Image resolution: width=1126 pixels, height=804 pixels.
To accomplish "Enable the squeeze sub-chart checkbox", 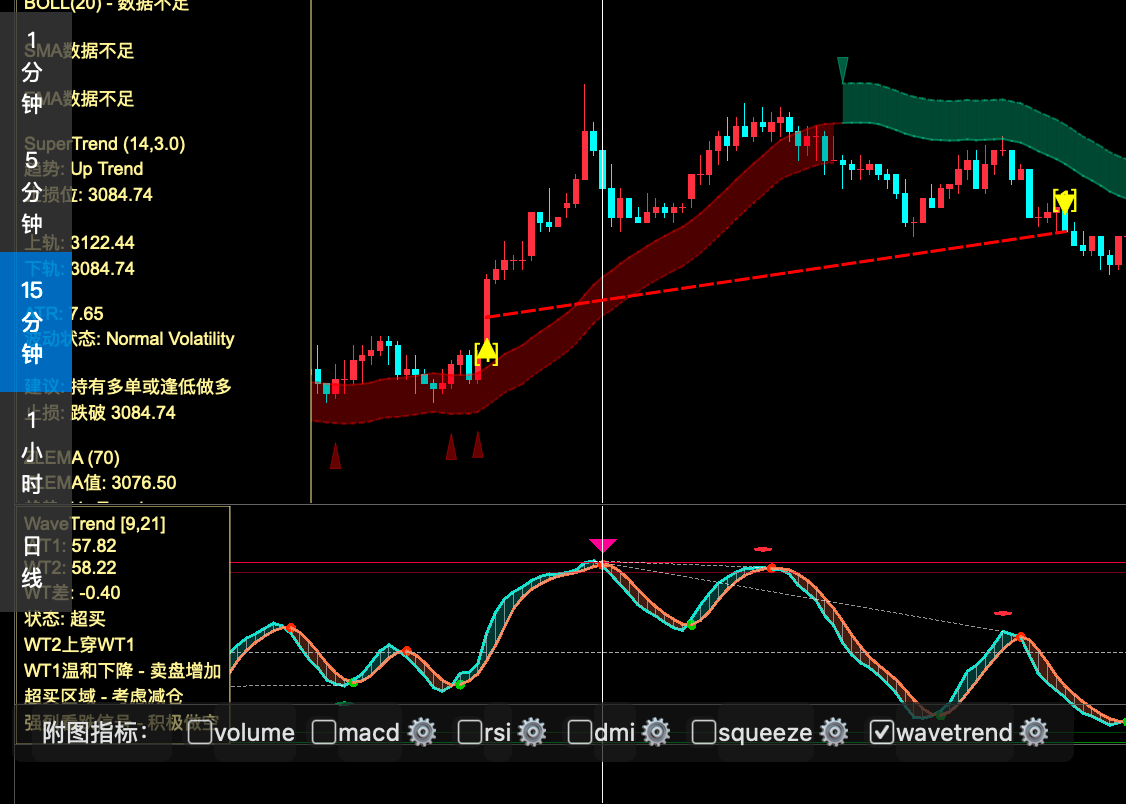I will coord(704,732).
